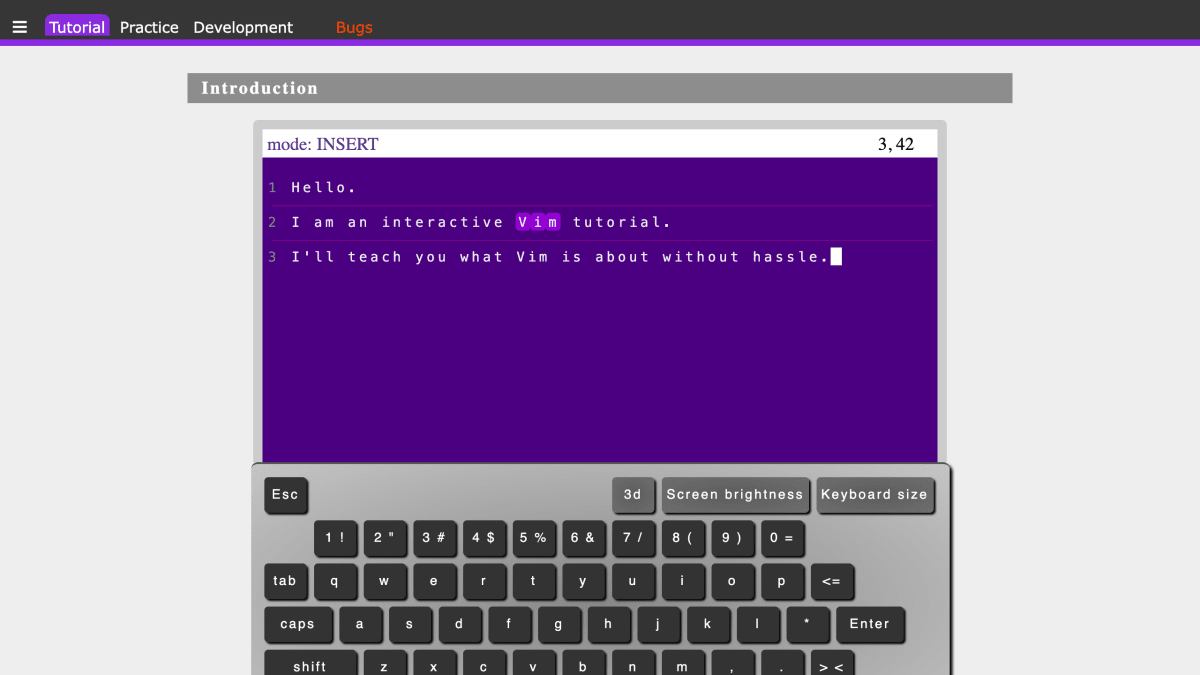Viewport: 1200px width, 675px height.
Task: Hit the tab key on virtual keyboard
Action: (x=285, y=581)
